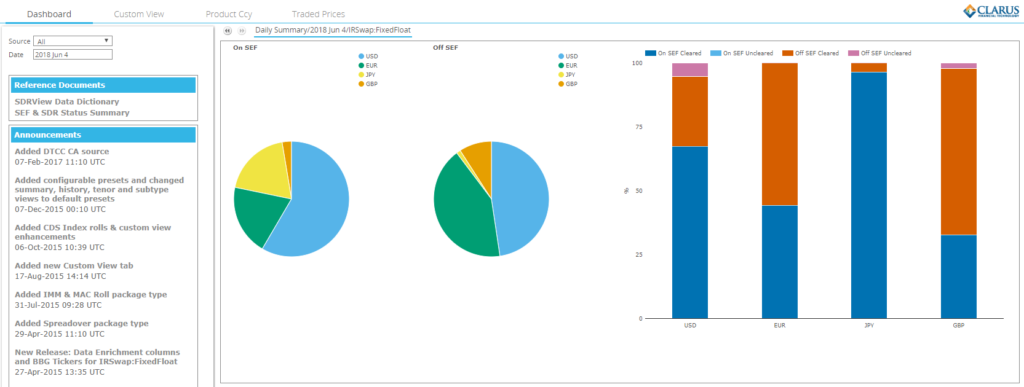This screenshot has width=1024, height=387.
Task: Toggle the Off SEF Uncleared bar legend
Action: pyautogui.click(x=880, y=53)
